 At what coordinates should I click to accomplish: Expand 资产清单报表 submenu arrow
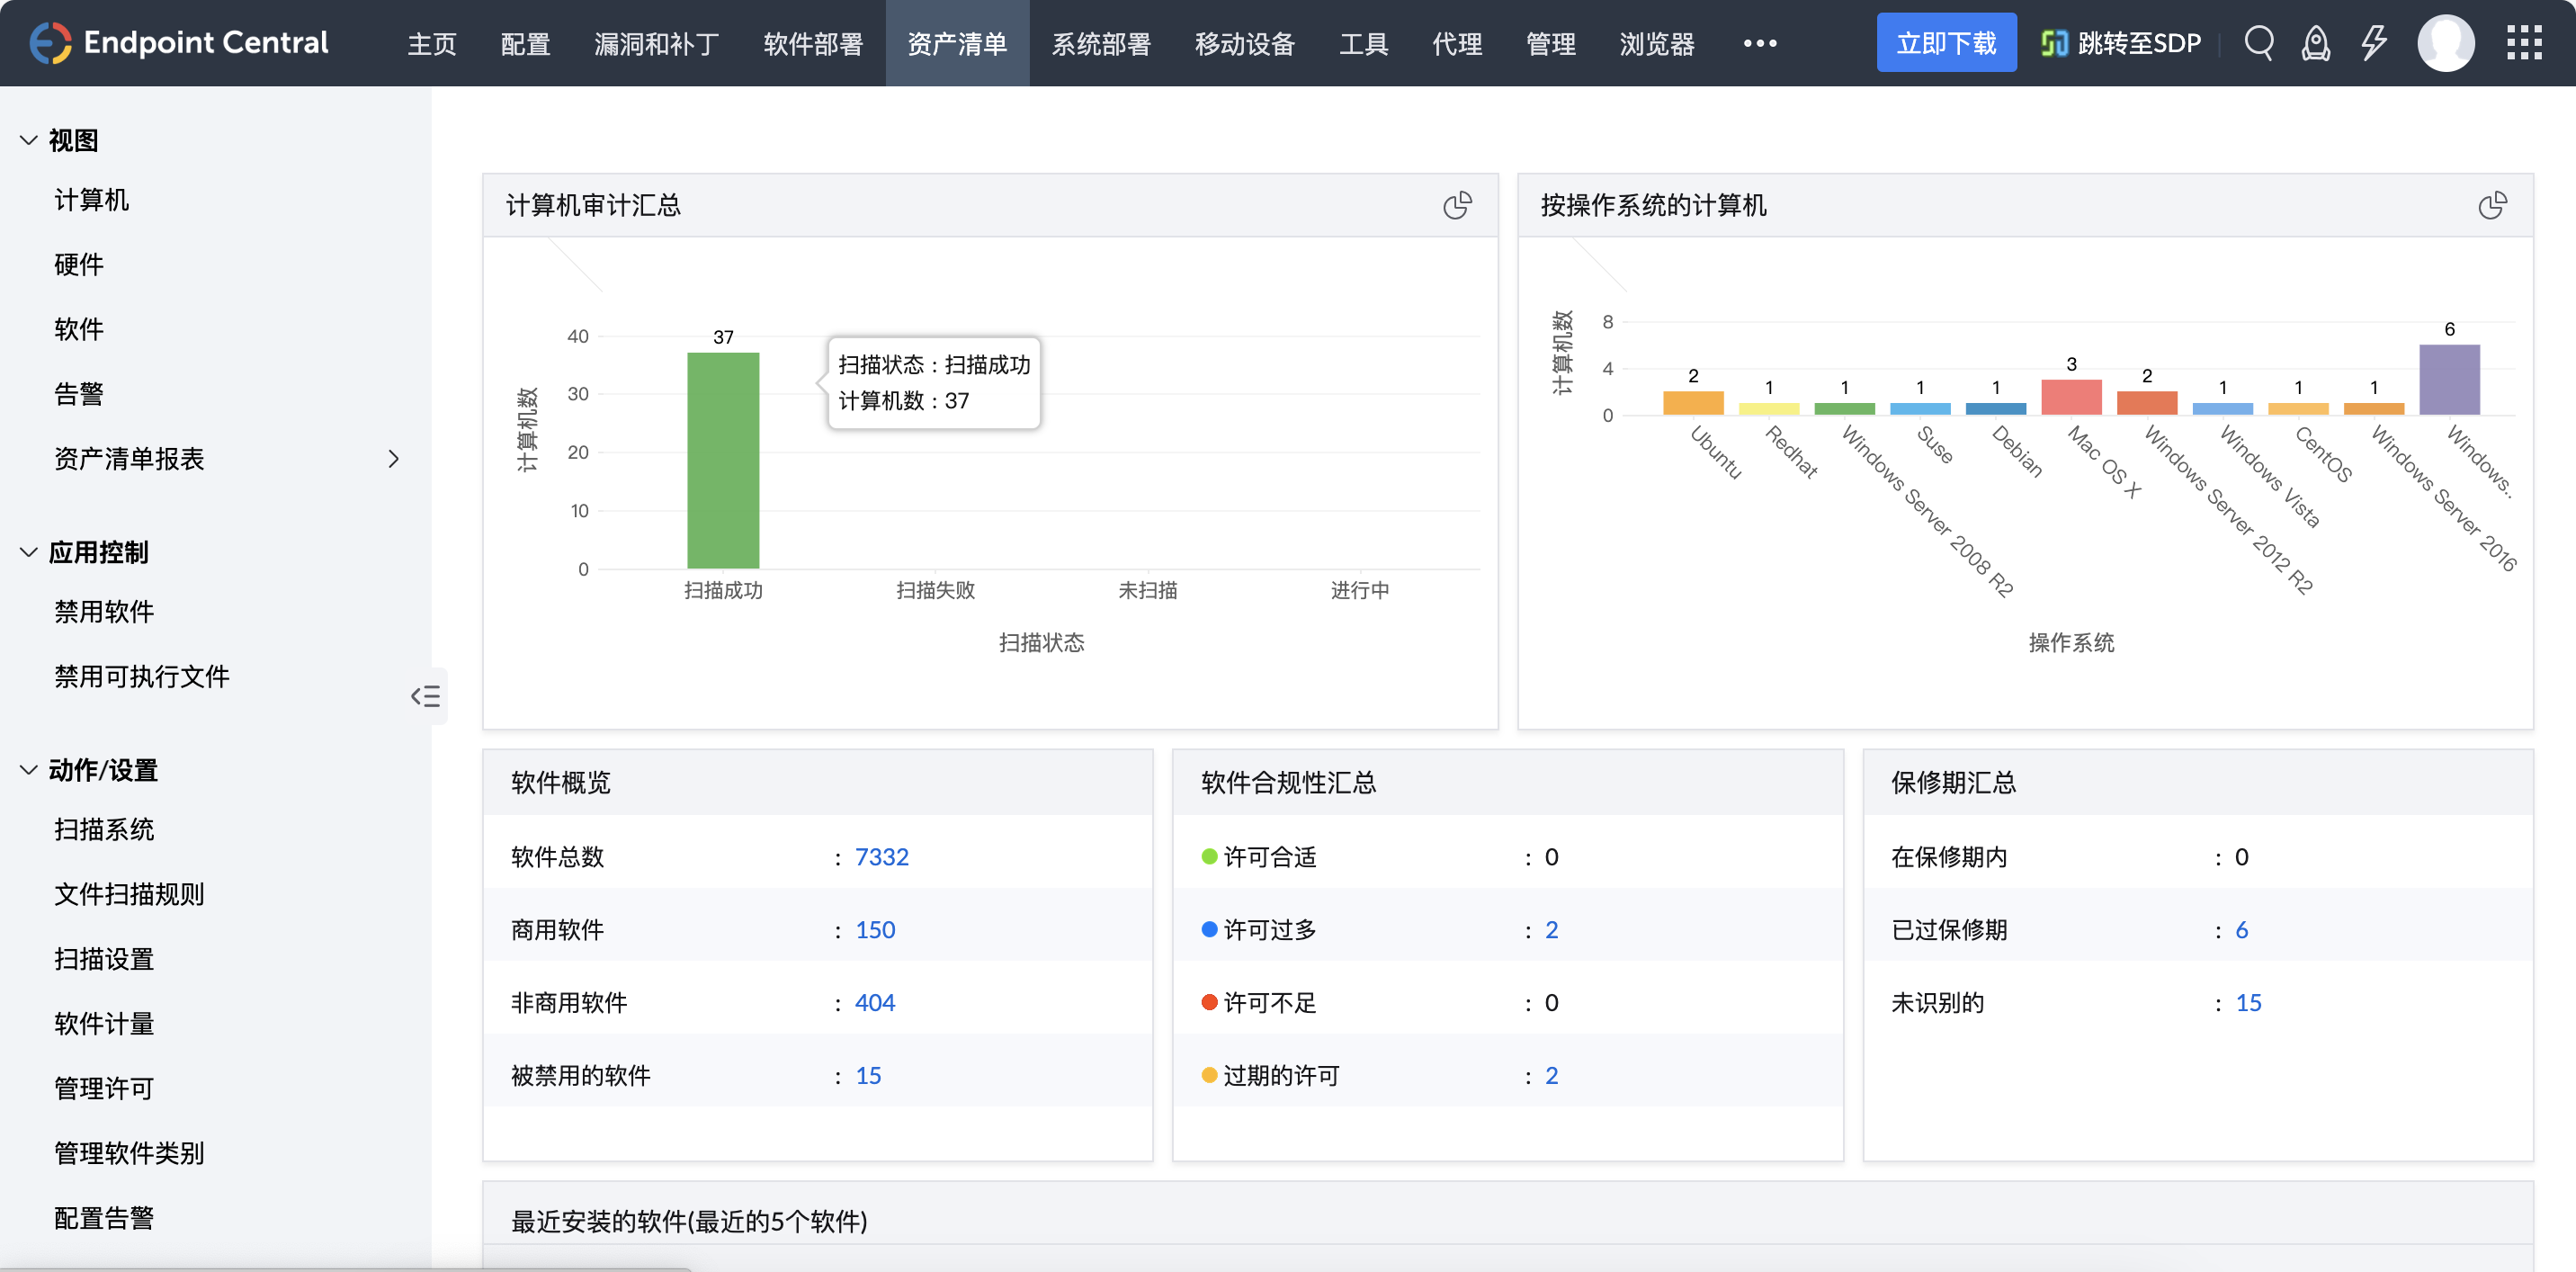(393, 459)
